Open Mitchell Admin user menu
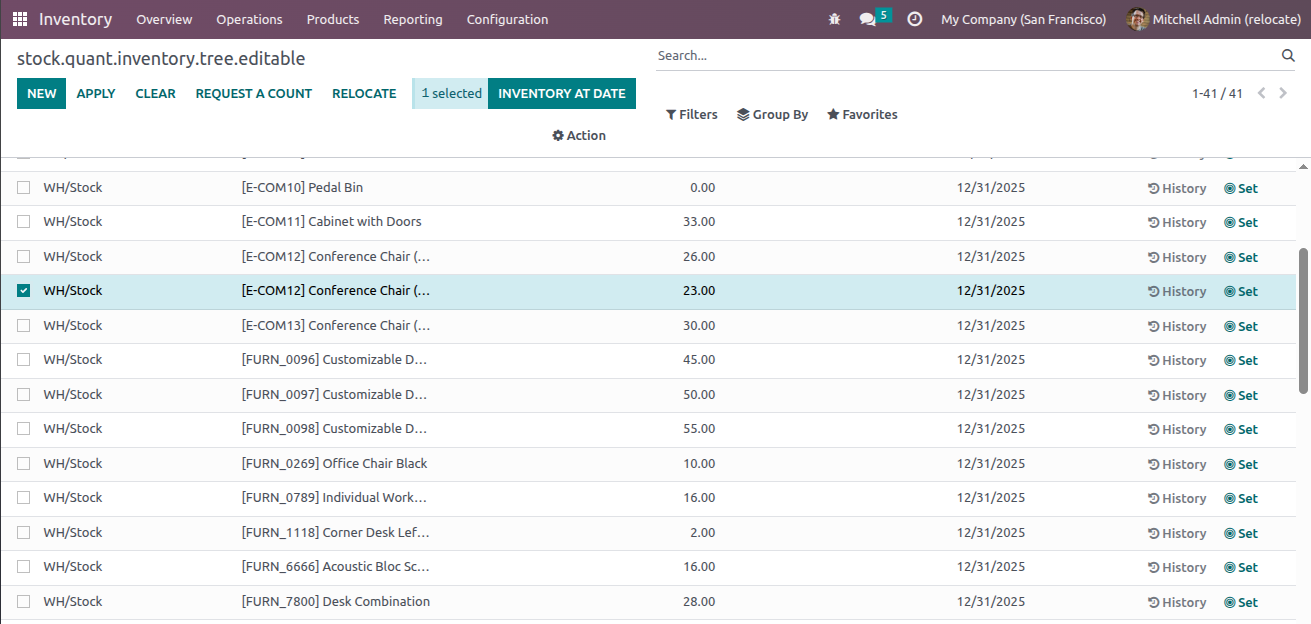The height and width of the screenshot is (624, 1311). click(1213, 19)
